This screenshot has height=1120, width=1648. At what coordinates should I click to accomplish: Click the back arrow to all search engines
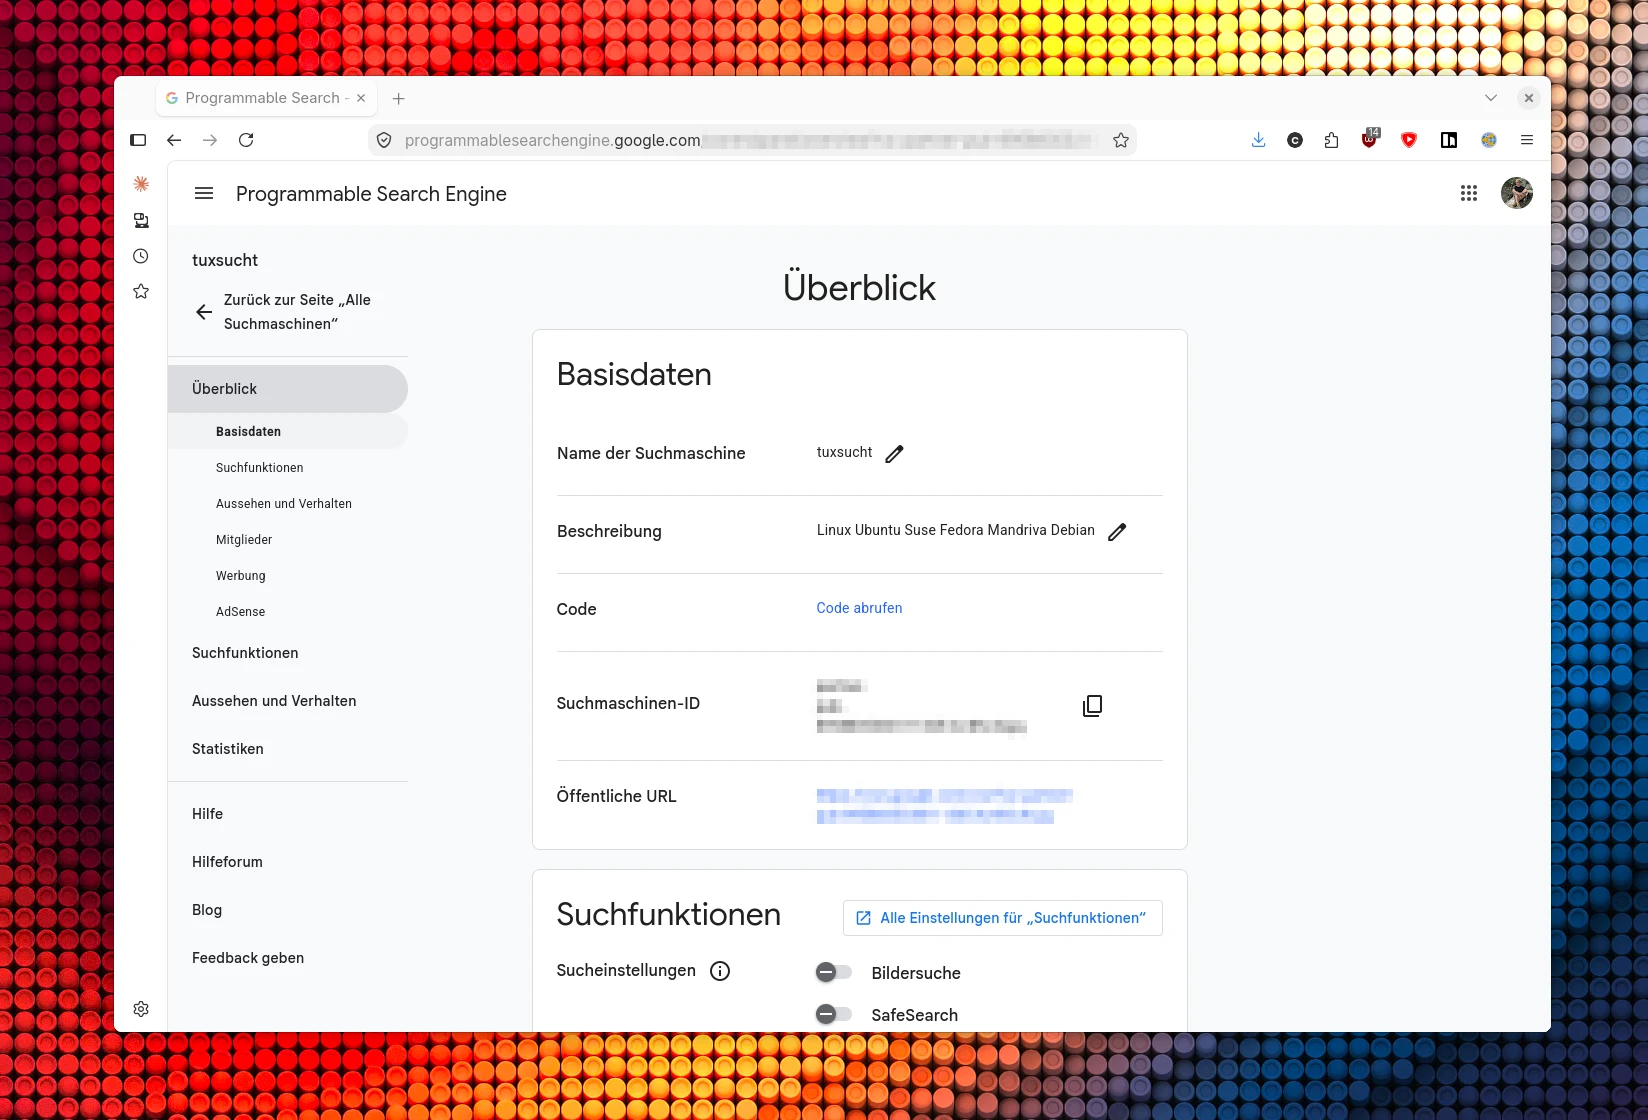[x=204, y=312]
